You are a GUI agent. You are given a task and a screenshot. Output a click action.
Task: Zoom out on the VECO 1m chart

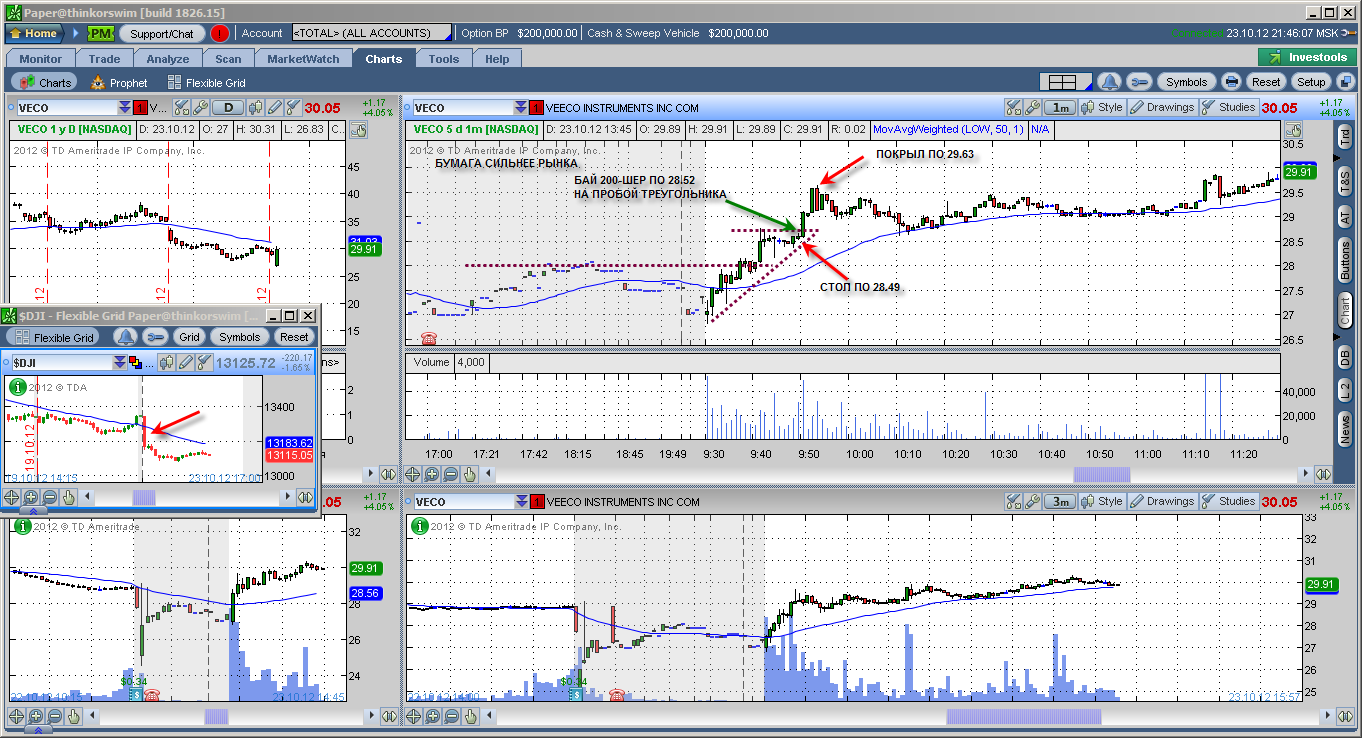pyautogui.click(x=452, y=475)
